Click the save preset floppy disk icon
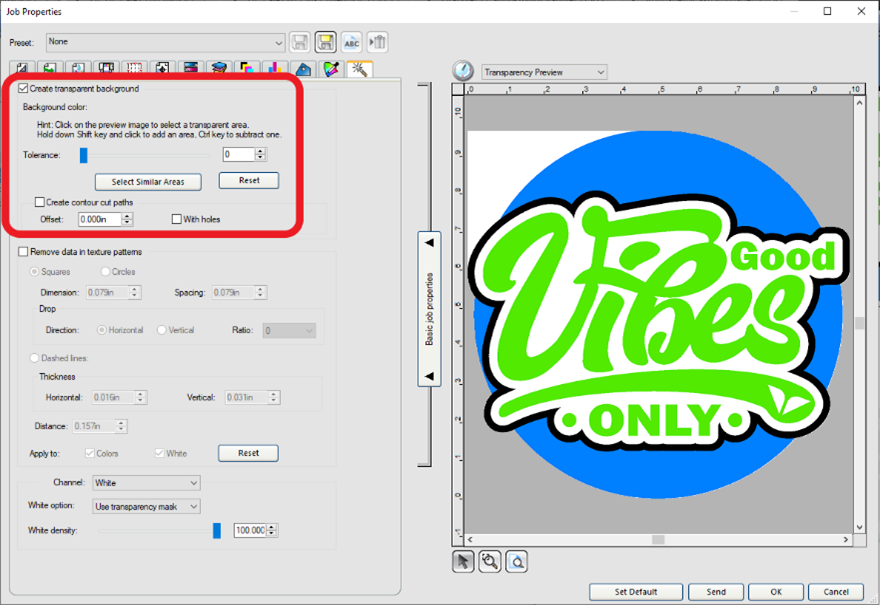The image size is (880, 605). (x=300, y=42)
